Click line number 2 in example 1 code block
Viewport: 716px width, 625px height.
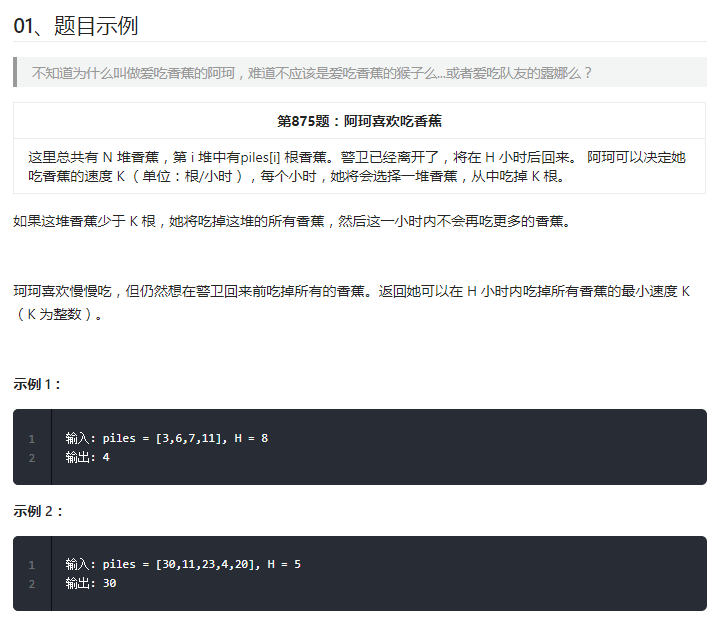(x=32, y=457)
